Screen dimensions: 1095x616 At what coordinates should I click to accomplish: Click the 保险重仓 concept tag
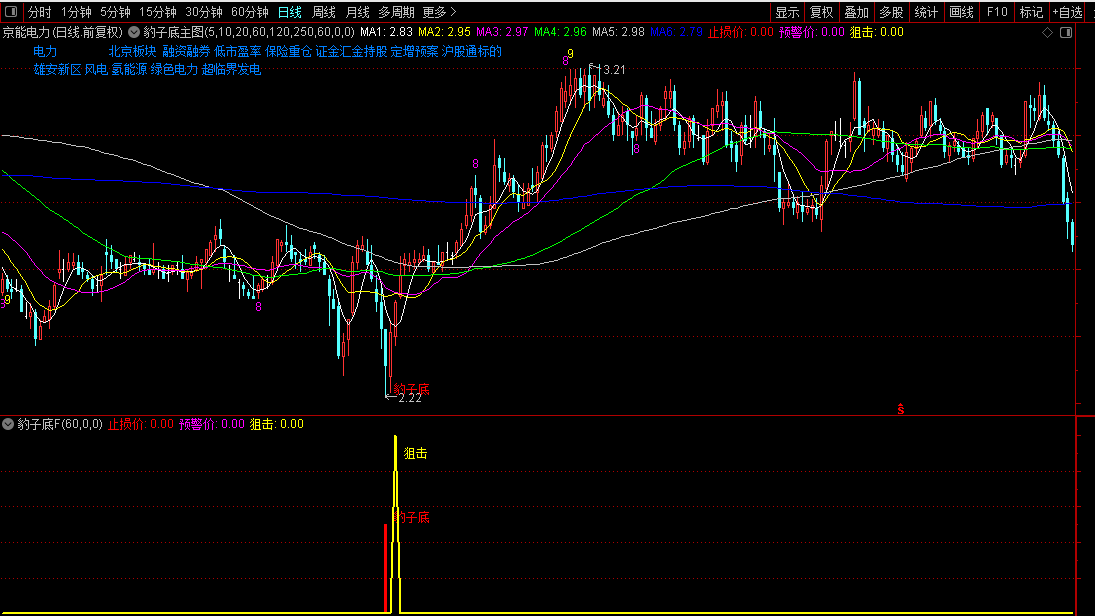(288, 51)
